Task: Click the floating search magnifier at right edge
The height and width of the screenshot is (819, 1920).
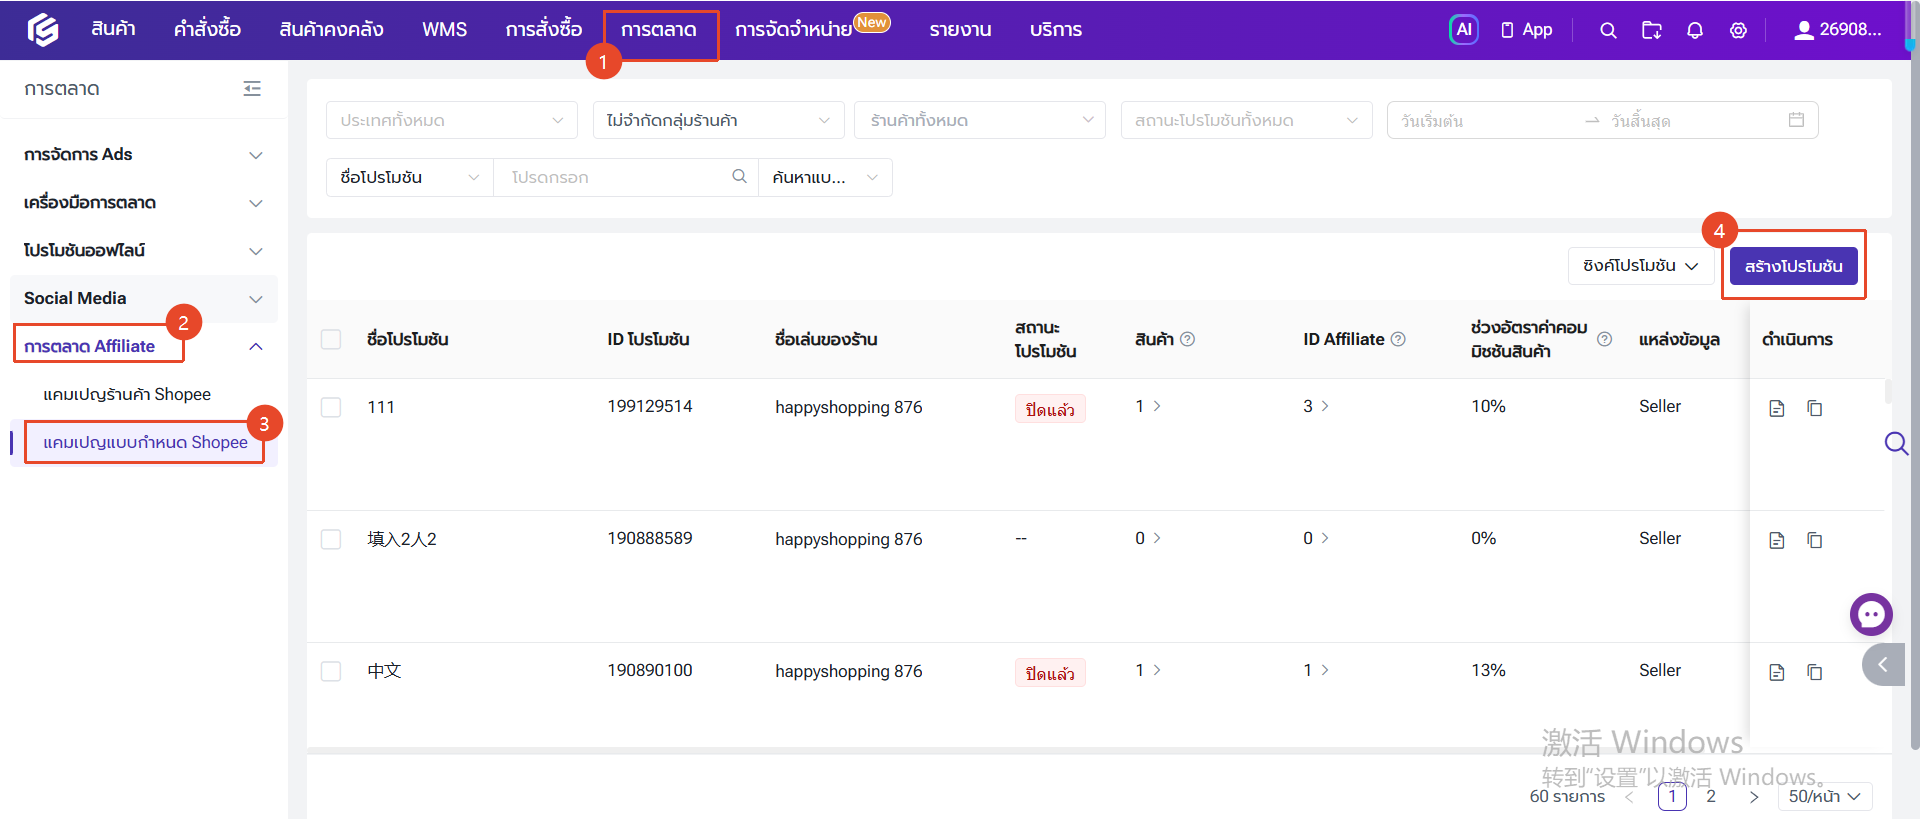Action: (x=1896, y=443)
